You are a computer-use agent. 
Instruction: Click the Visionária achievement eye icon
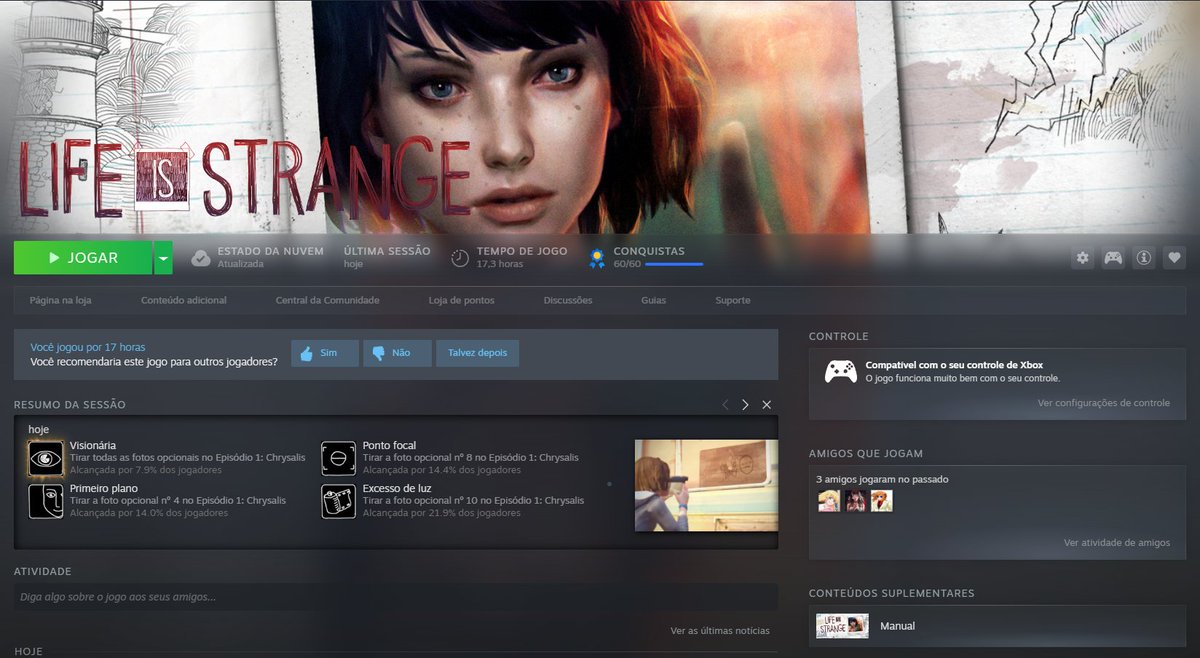click(46, 459)
